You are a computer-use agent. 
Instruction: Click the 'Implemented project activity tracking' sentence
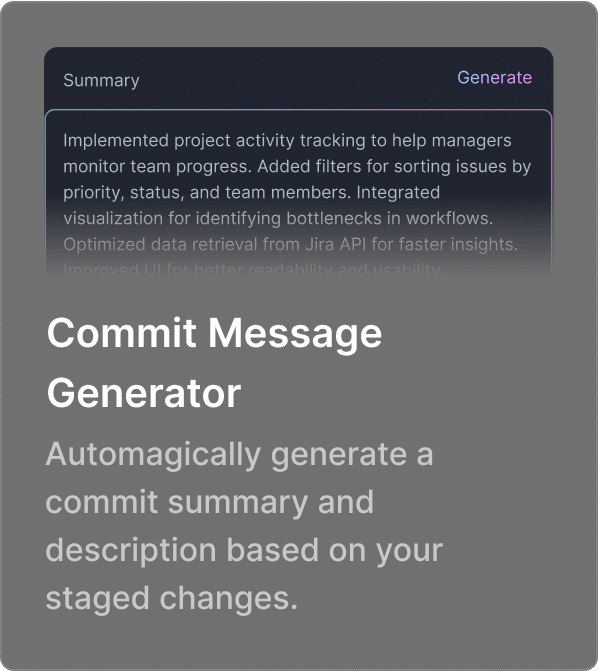pyautogui.click(x=287, y=141)
